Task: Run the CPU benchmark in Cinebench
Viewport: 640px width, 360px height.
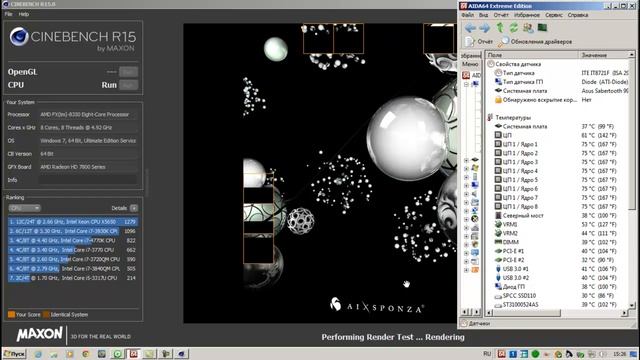Action: 129,85
